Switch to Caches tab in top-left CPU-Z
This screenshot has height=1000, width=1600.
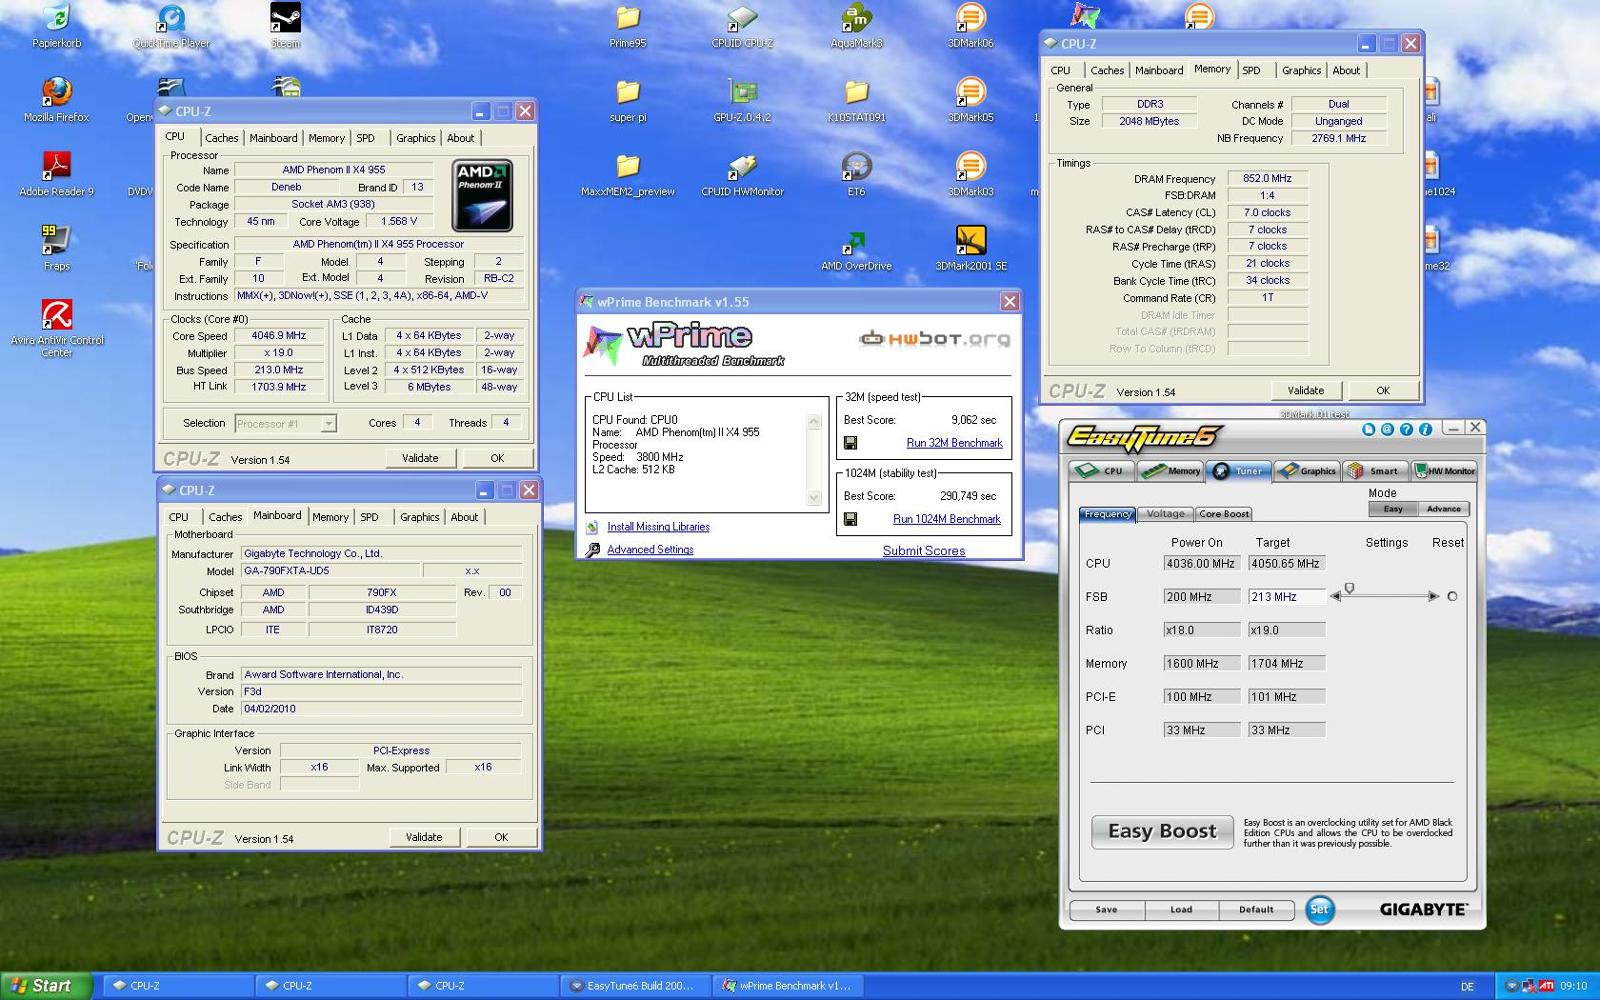[222, 138]
